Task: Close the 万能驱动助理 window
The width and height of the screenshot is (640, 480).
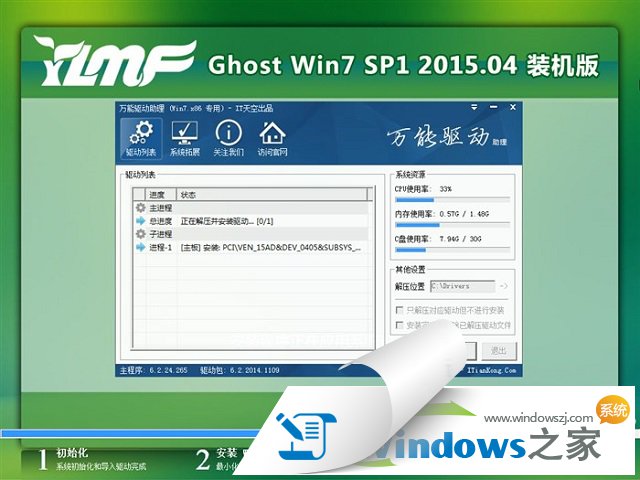Action: tap(513, 107)
